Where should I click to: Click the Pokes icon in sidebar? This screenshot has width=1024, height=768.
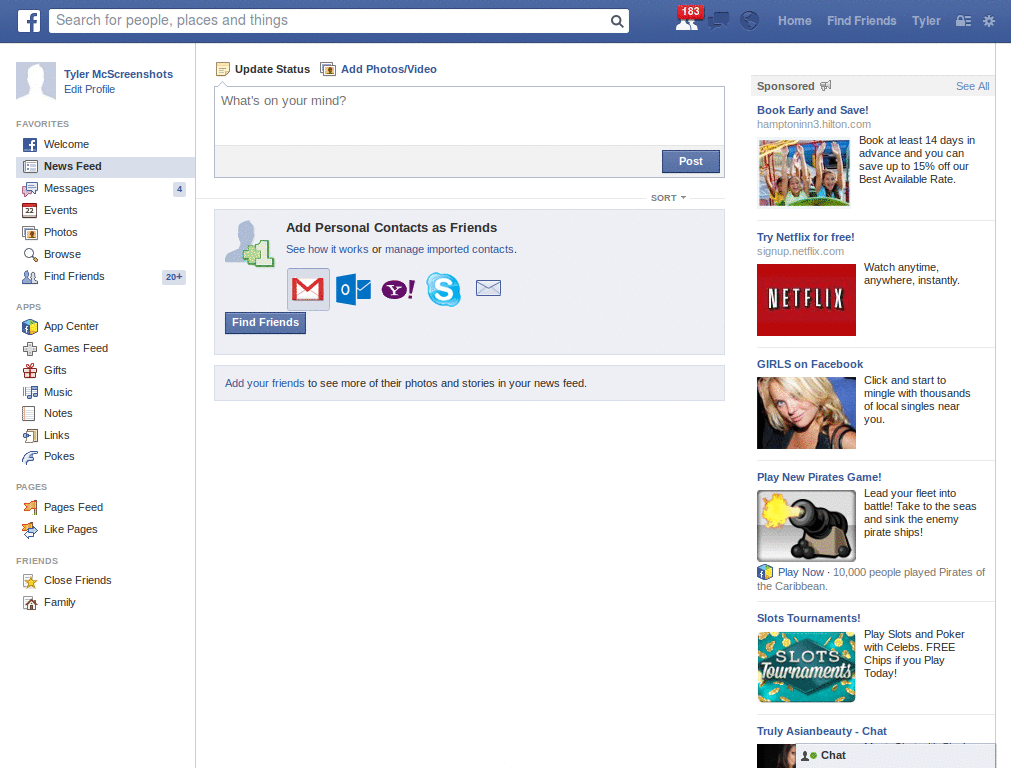[x=30, y=456]
